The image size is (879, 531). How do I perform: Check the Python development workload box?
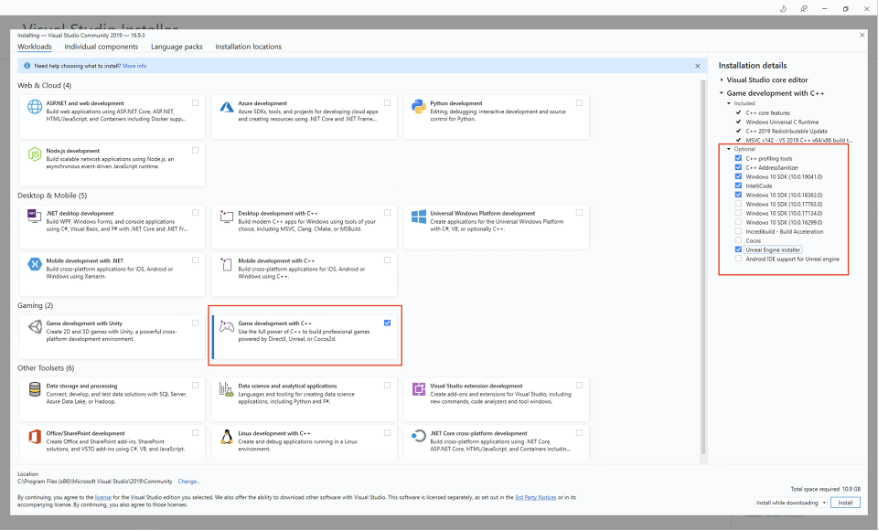(579, 103)
